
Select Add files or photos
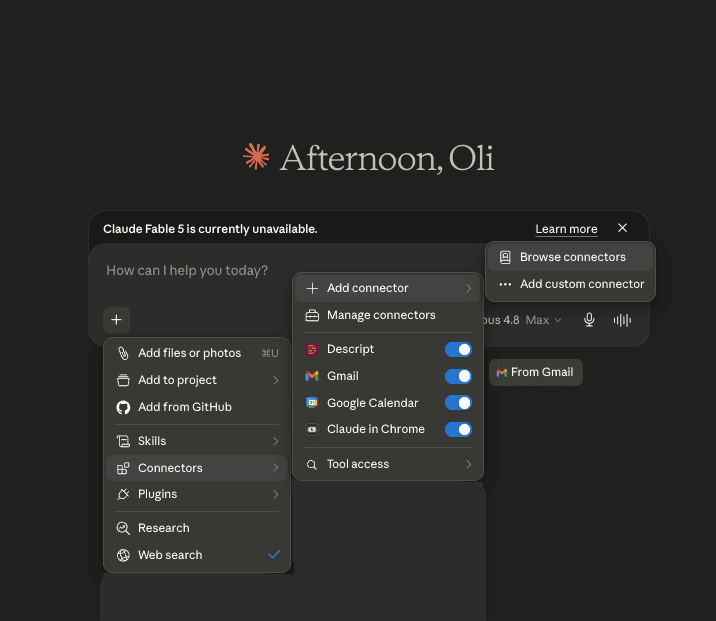point(197,353)
